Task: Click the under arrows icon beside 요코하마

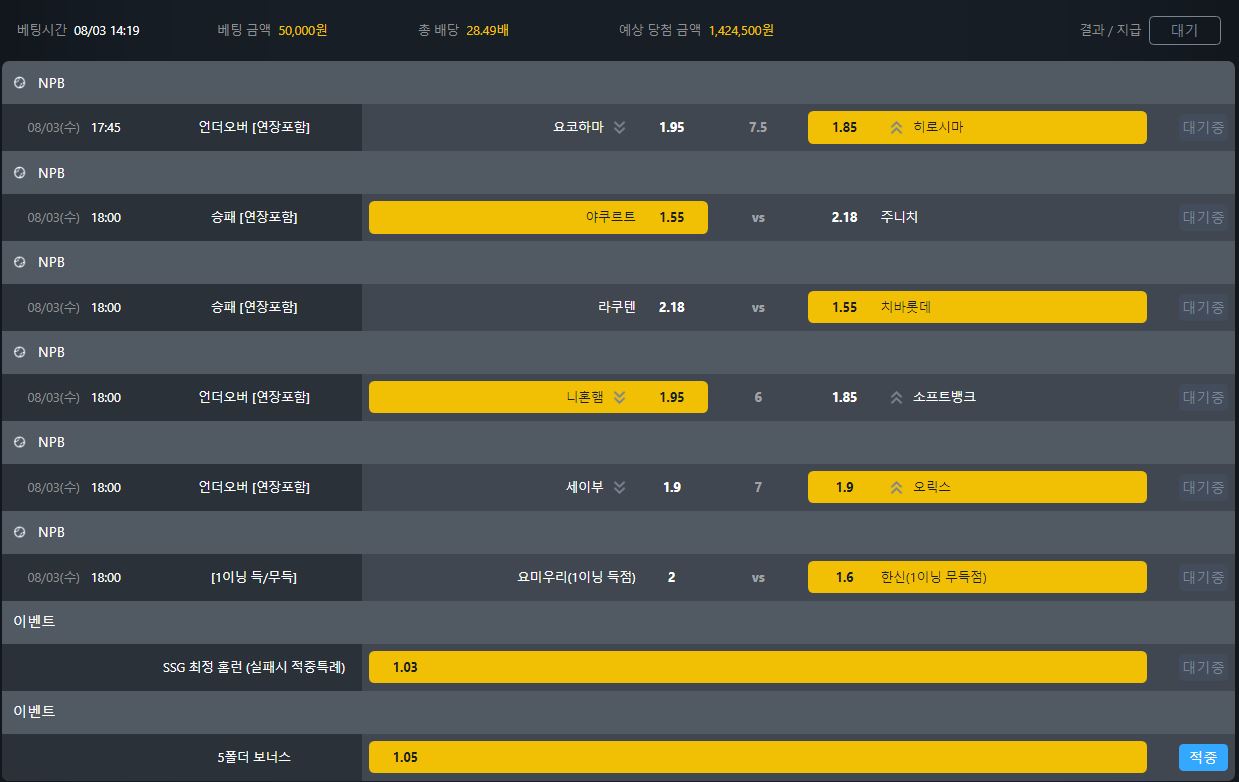Action: coord(619,127)
